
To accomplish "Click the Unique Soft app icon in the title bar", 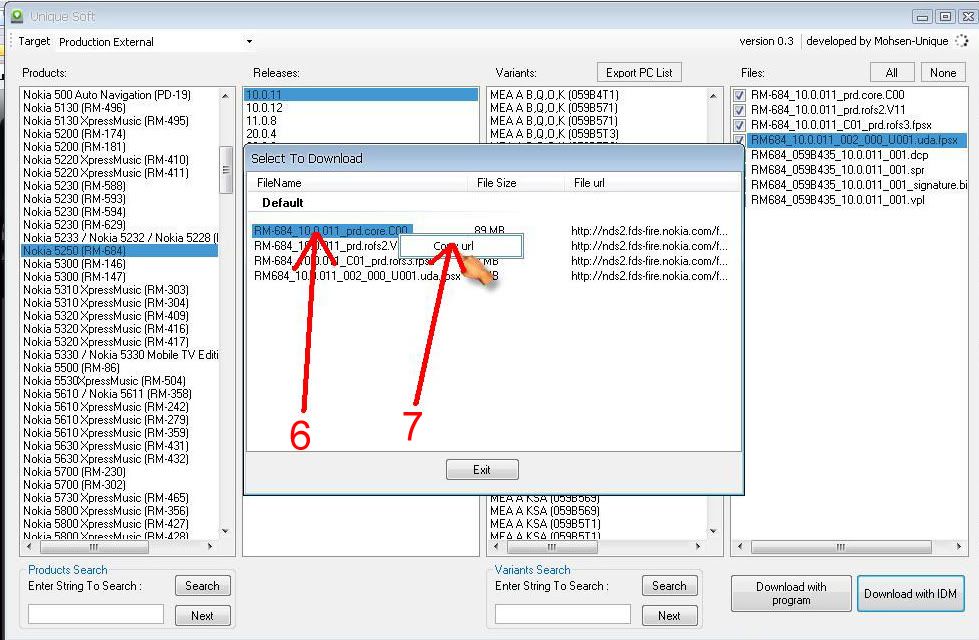I will pyautogui.click(x=16, y=16).
